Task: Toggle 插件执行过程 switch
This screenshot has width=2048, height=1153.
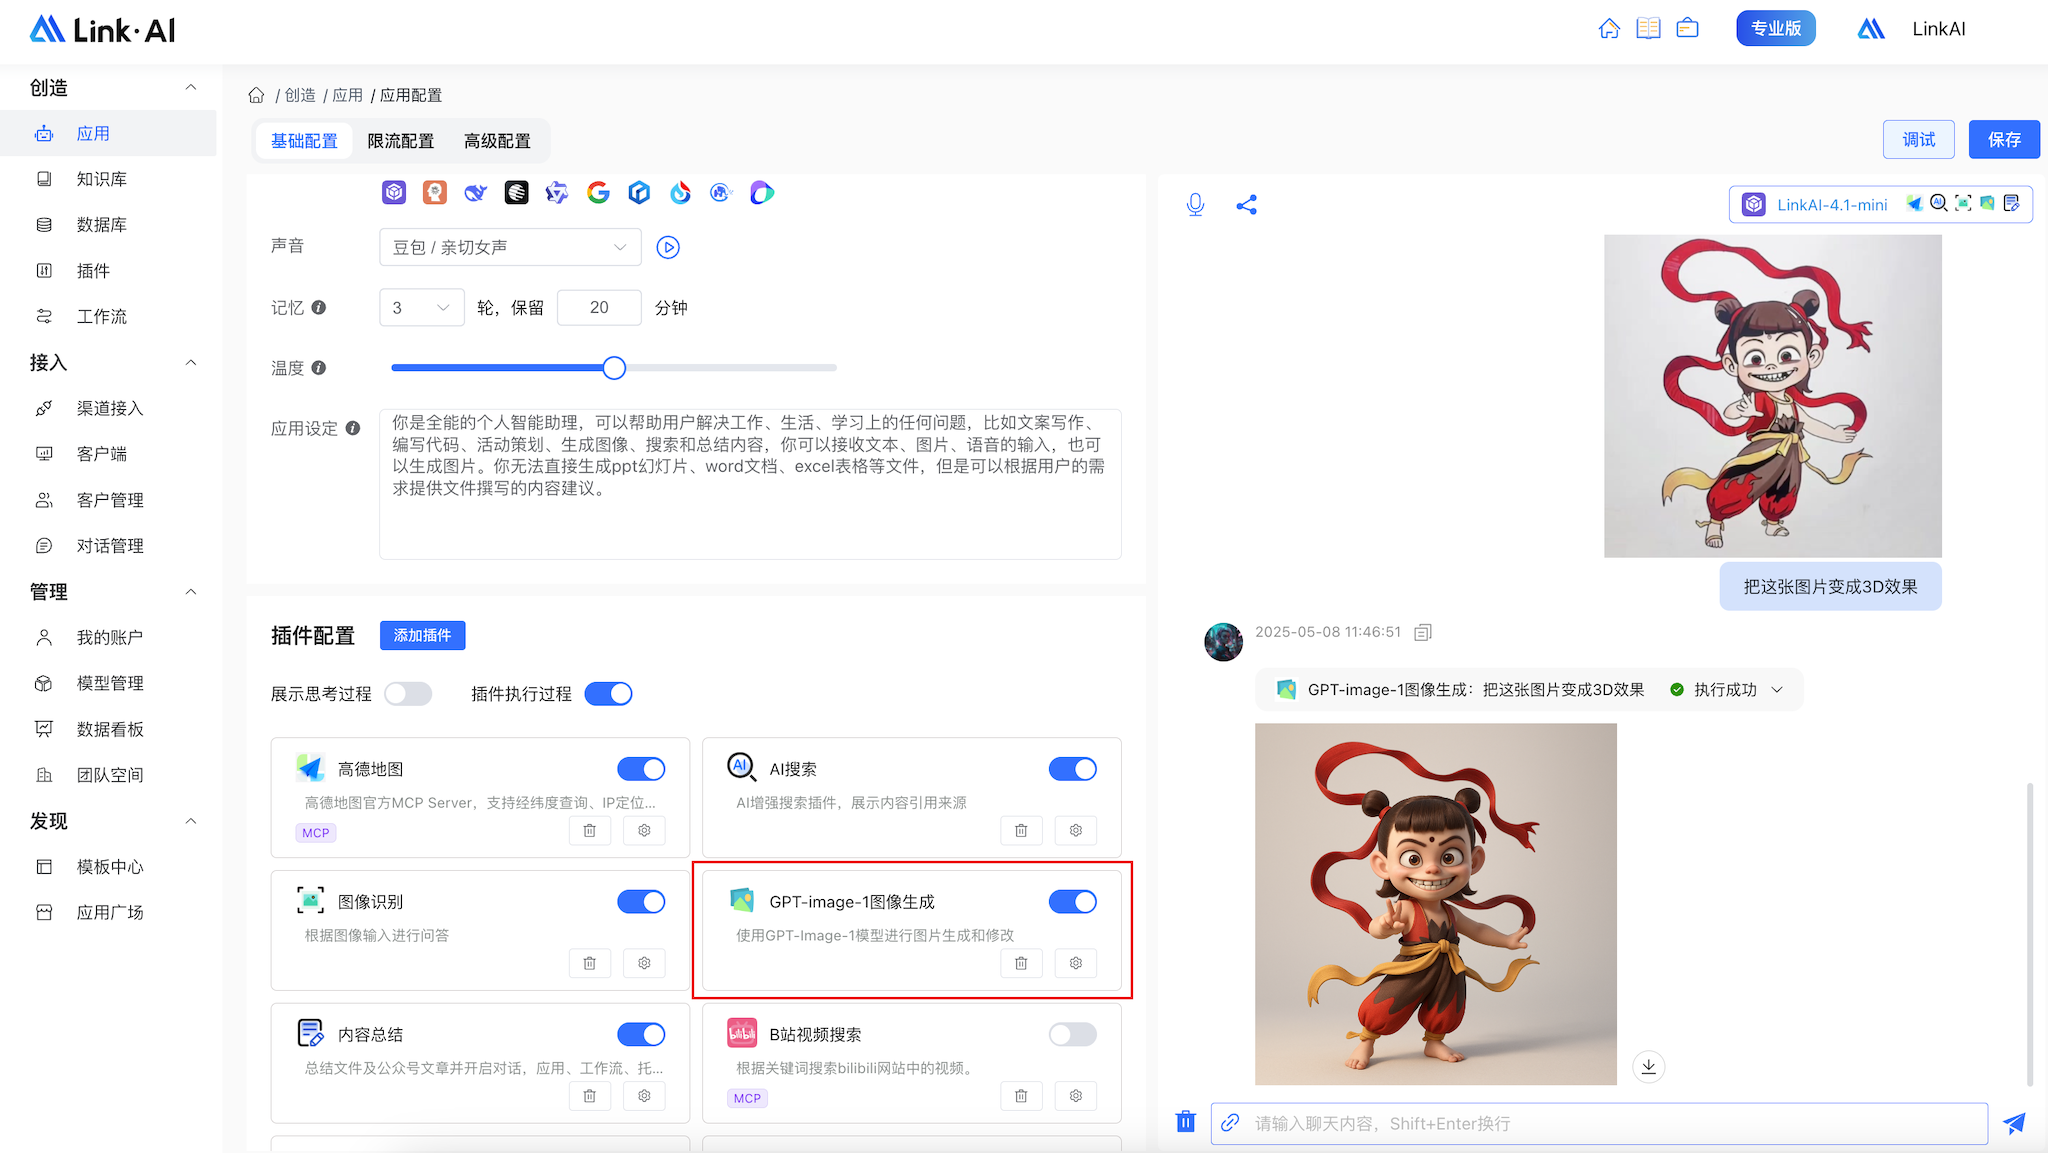Action: [609, 694]
